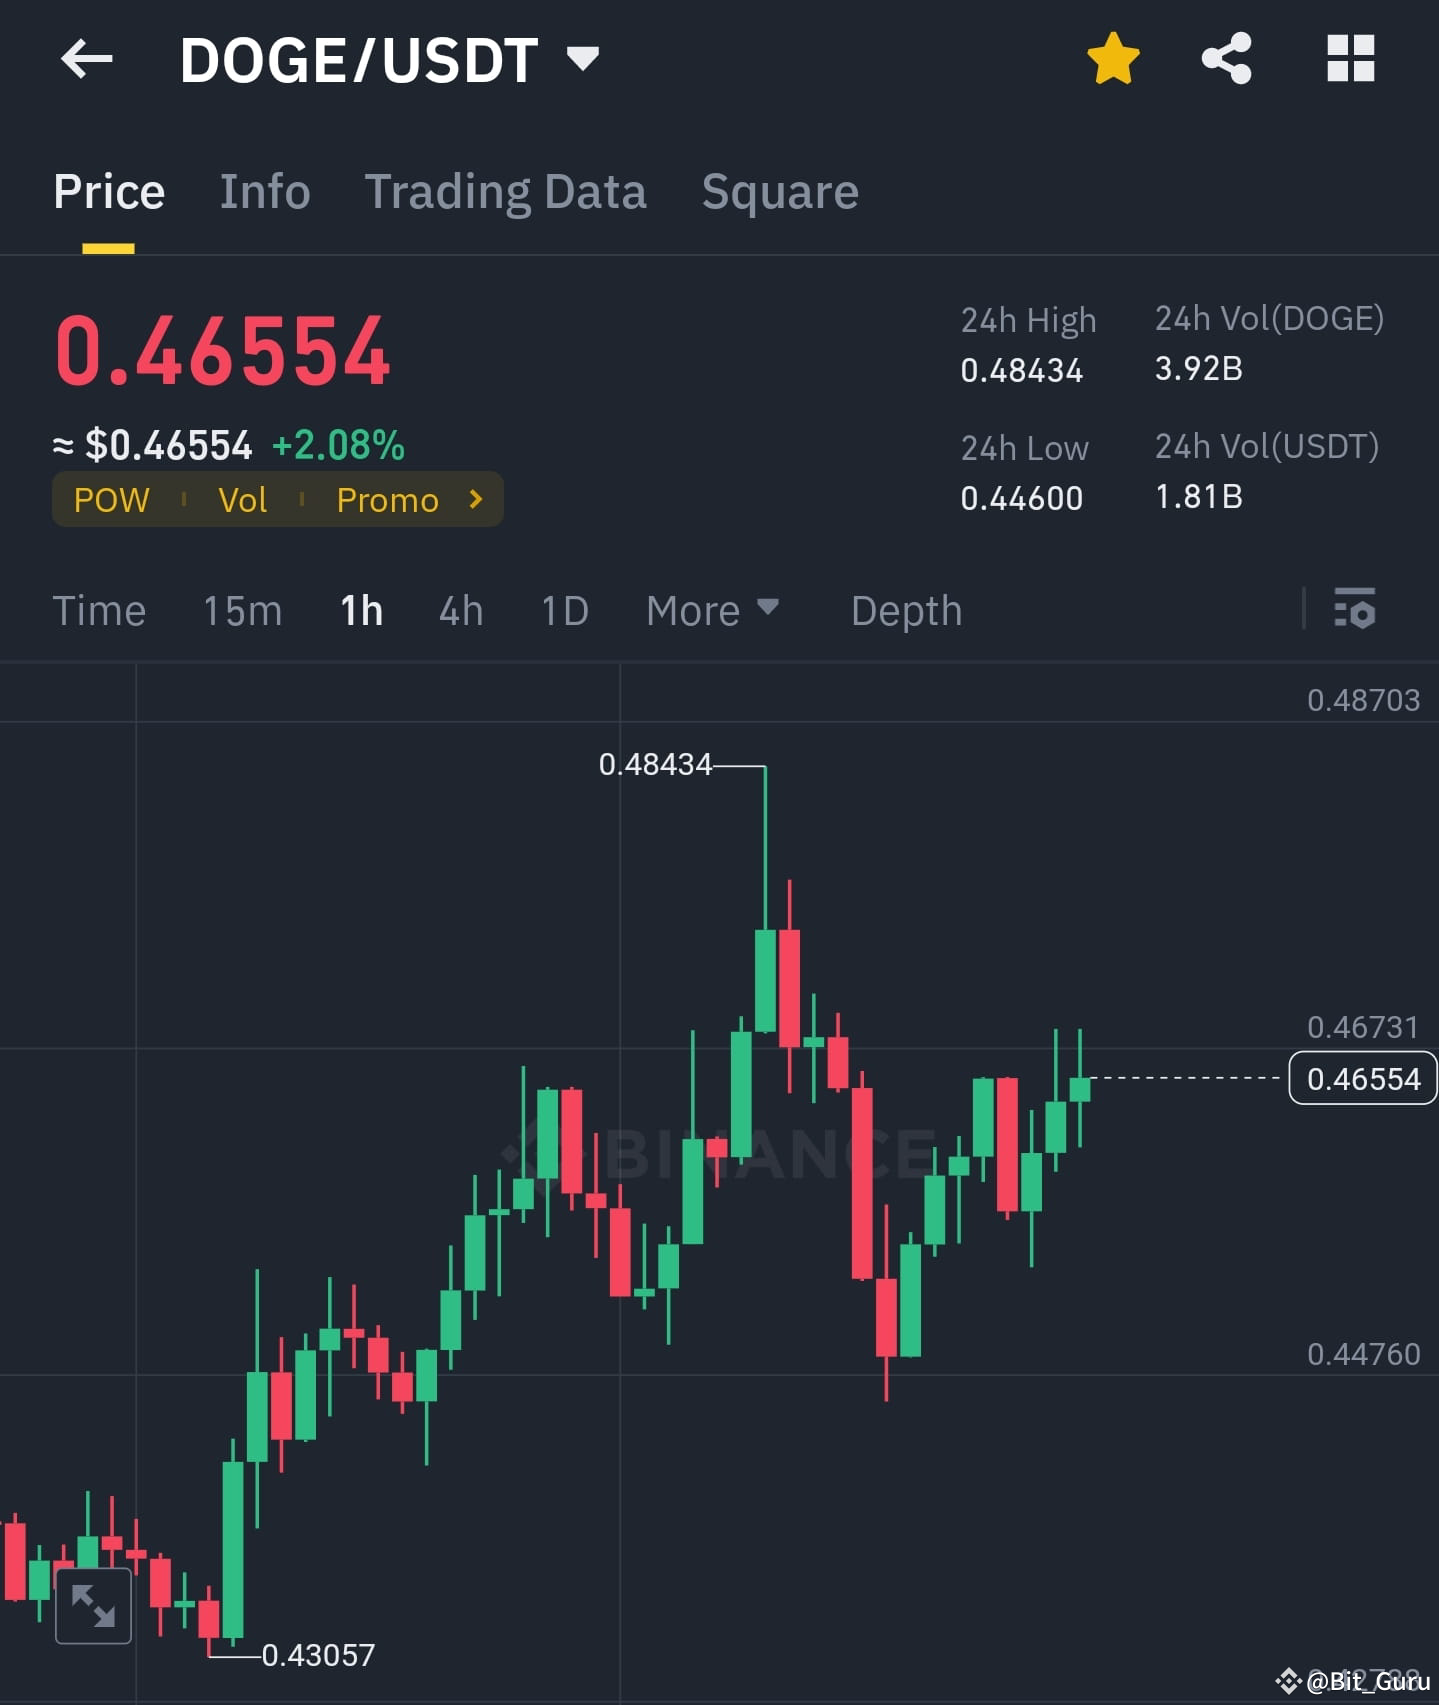Open the chart settings icon beside Depth

[1356, 610]
